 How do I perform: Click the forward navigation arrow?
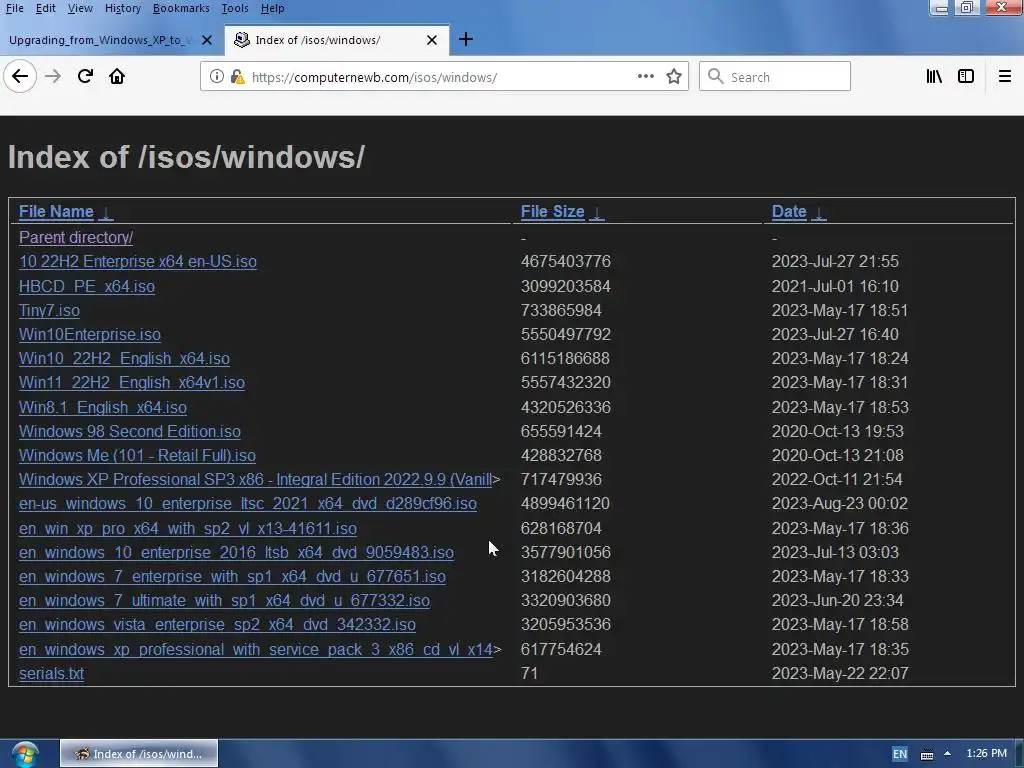pos(53,76)
